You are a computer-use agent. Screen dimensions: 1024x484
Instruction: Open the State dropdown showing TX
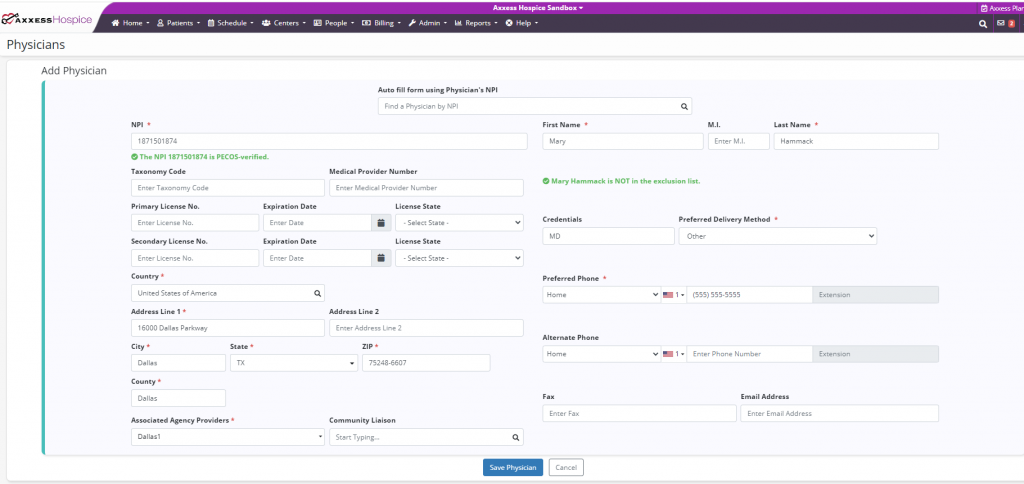tap(294, 363)
